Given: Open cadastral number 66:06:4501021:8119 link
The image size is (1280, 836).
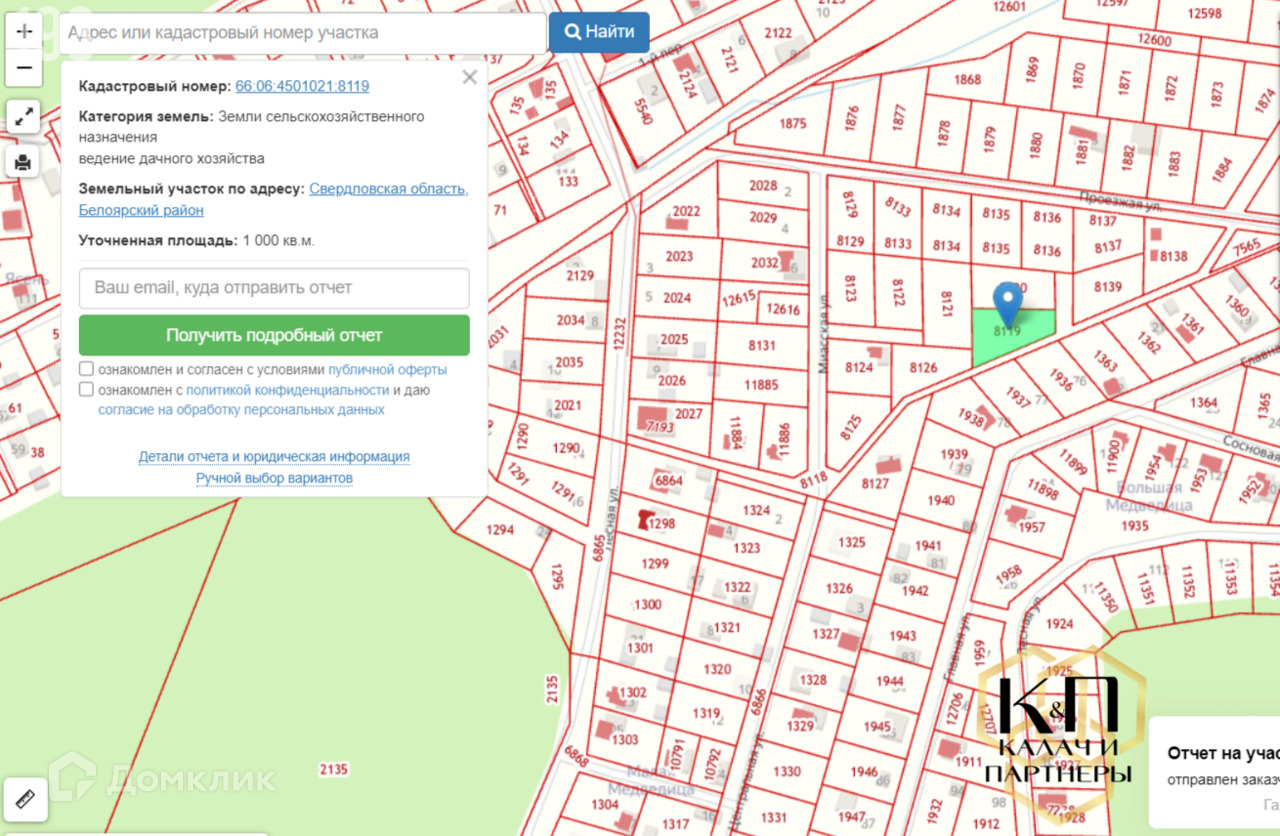Looking at the screenshot, I should (x=302, y=87).
